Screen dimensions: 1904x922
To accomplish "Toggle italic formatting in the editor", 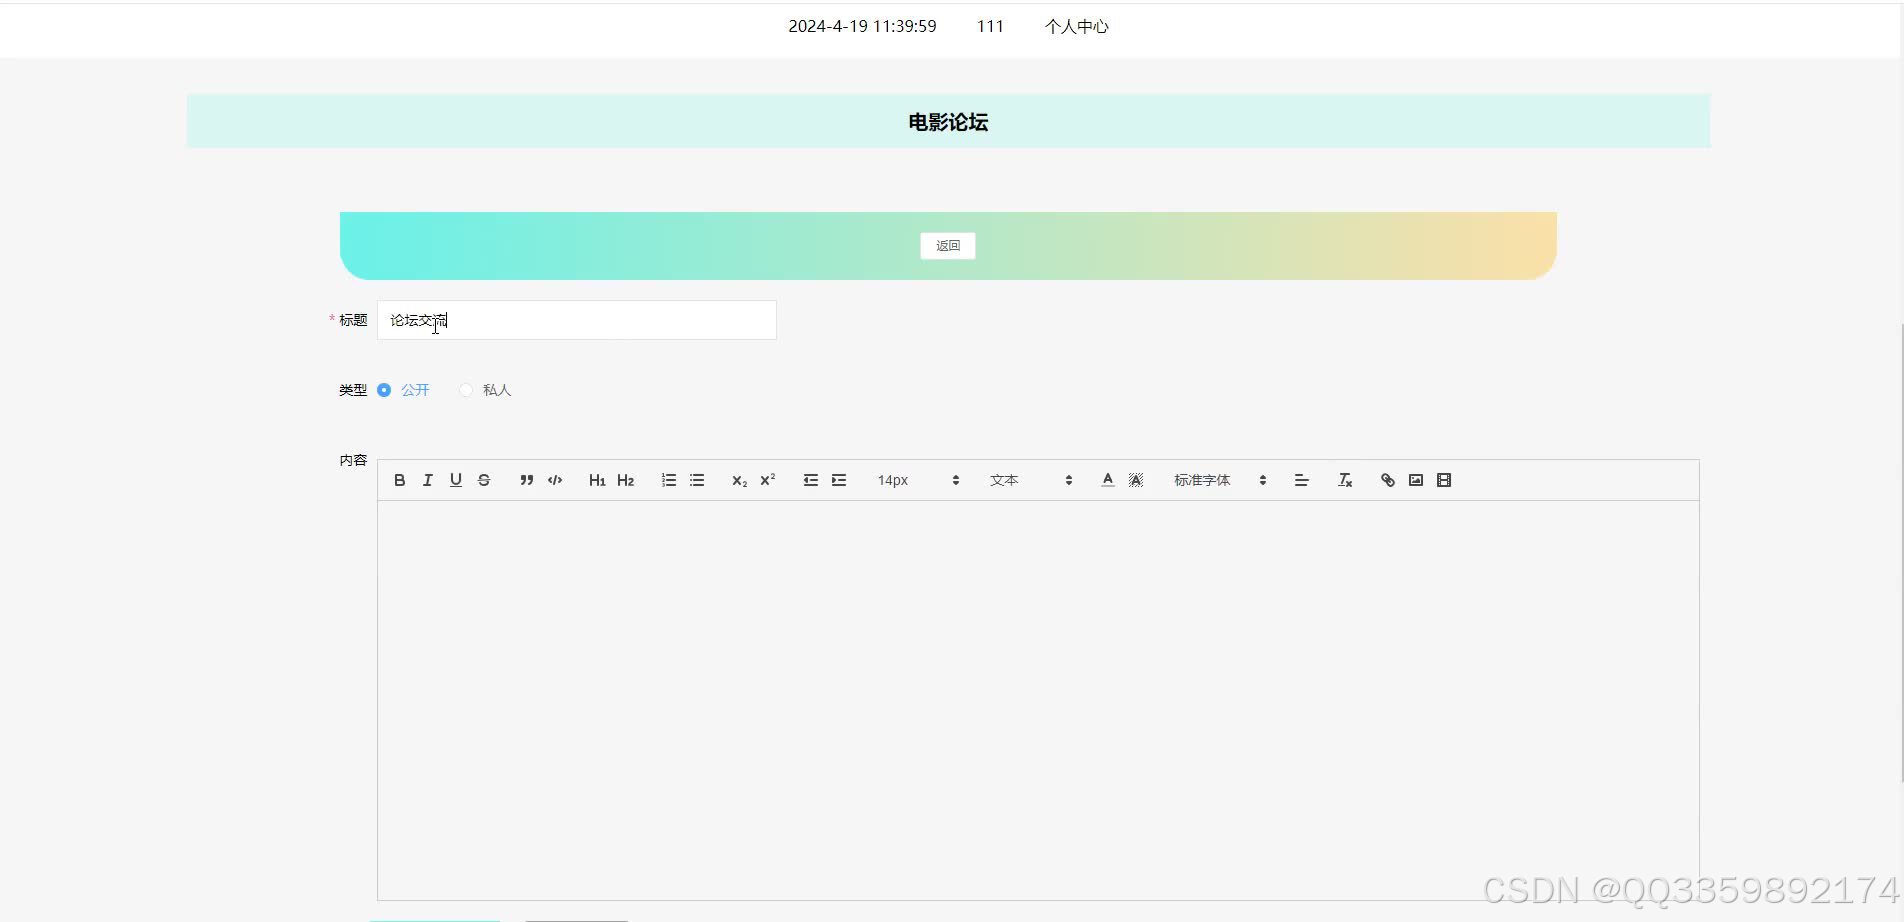I will (x=427, y=480).
